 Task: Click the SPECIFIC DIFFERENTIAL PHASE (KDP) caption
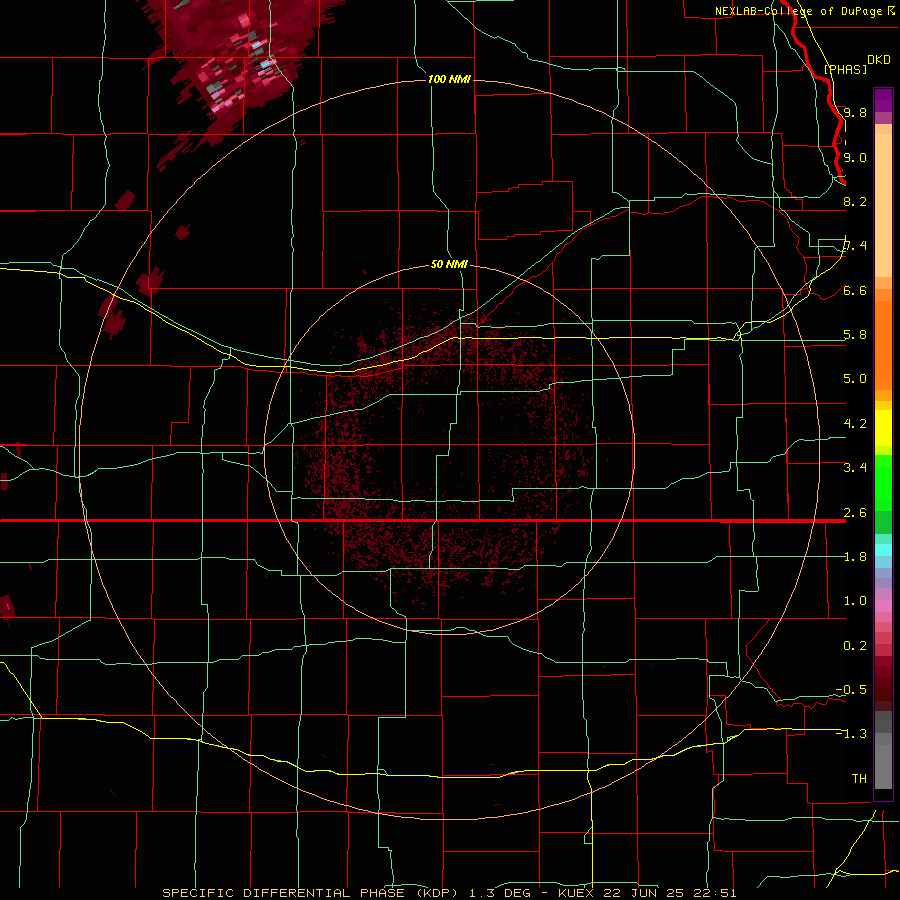click(x=313, y=893)
